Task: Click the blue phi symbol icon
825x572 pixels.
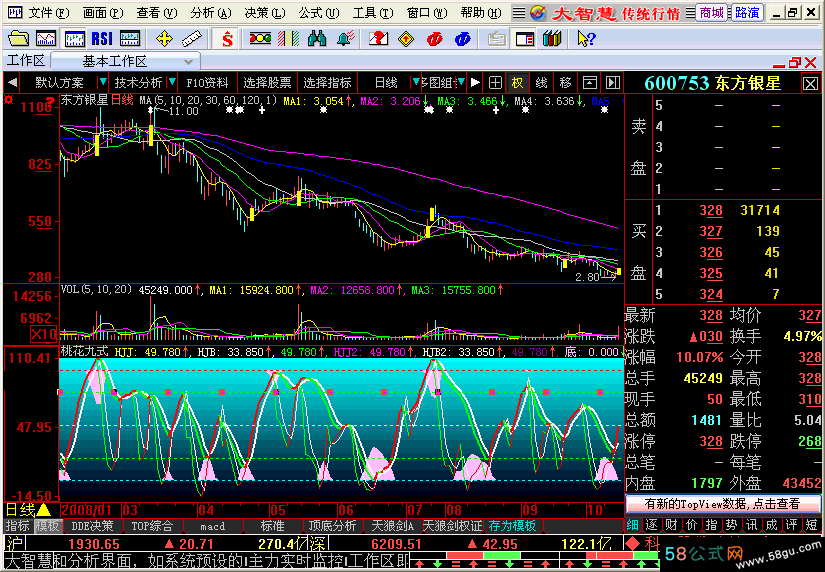Action: coord(463,38)
